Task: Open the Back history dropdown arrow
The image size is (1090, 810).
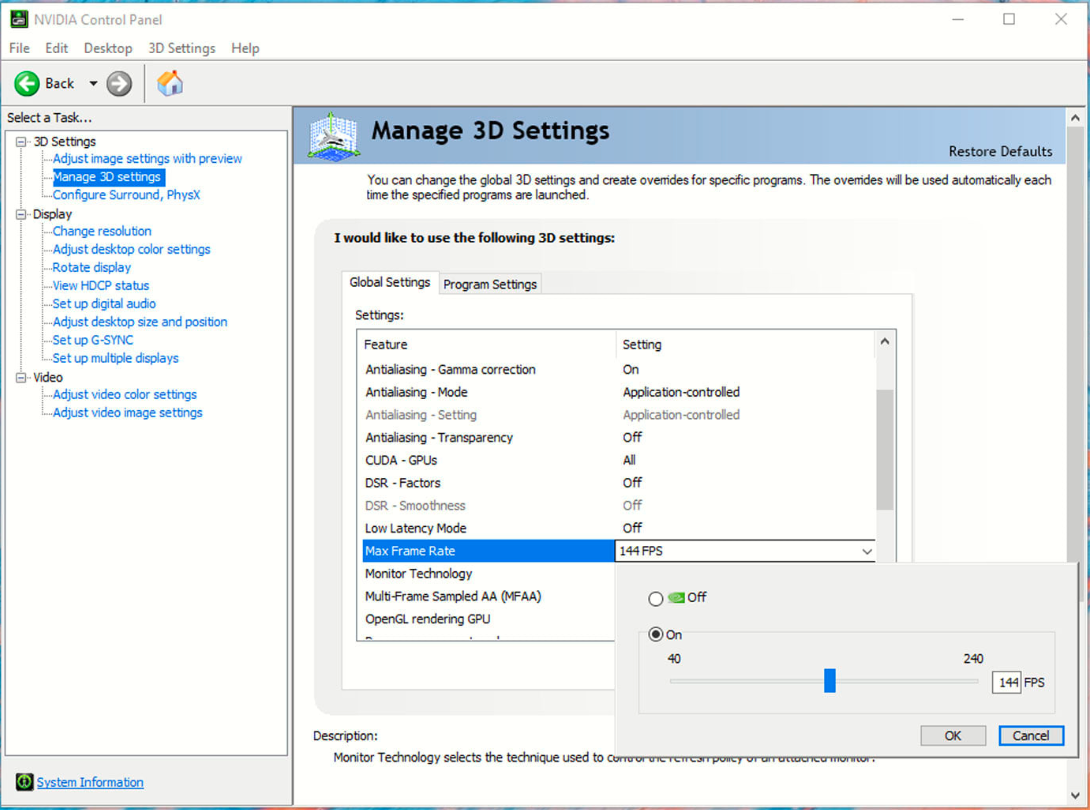Action: click(93, 84)
